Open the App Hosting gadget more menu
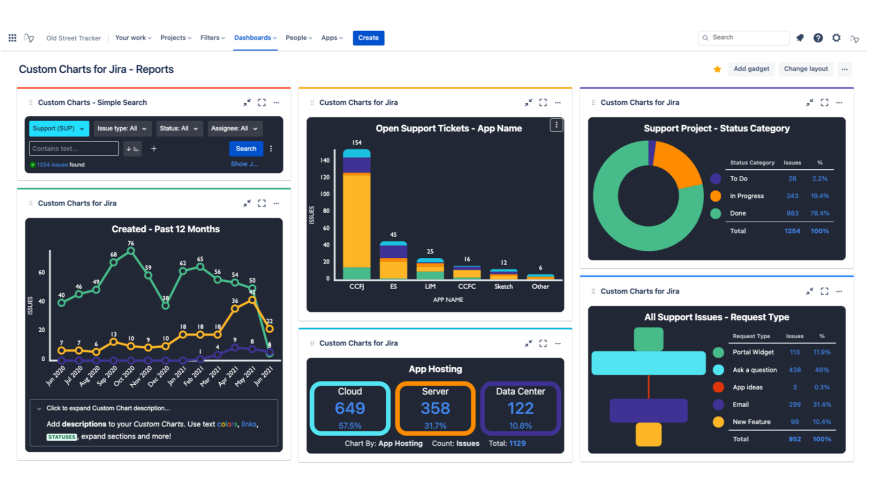The height and width of the screenshot is (494, 870). pos(558,343)
